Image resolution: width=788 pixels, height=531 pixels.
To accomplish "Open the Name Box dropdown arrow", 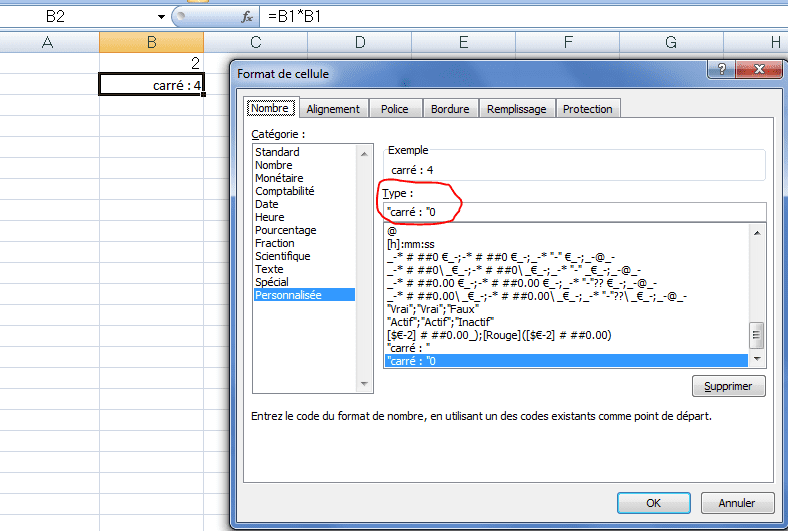I will [161, 17].
